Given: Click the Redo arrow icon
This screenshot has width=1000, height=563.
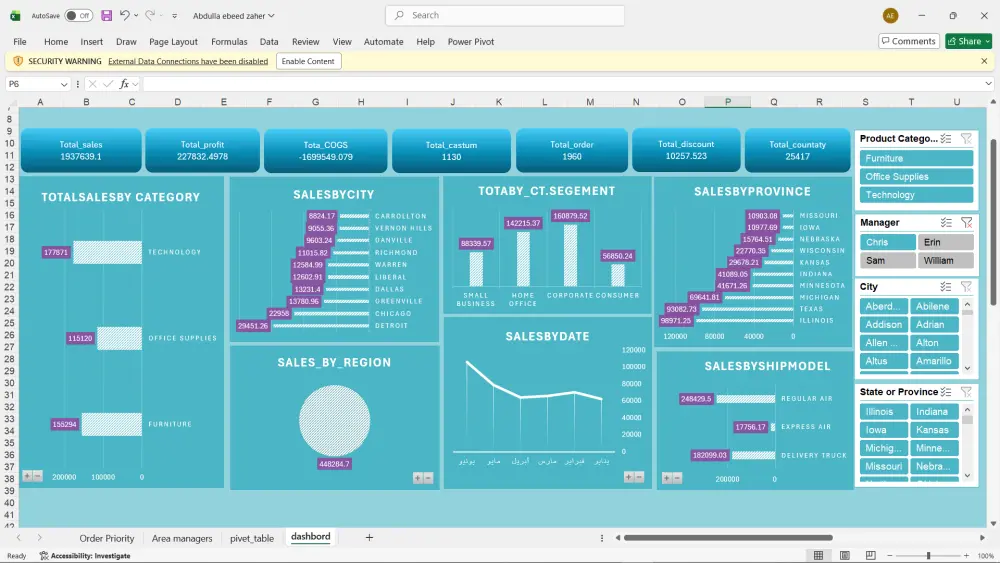Looking at the screenshot, I should tap(150, 15).
